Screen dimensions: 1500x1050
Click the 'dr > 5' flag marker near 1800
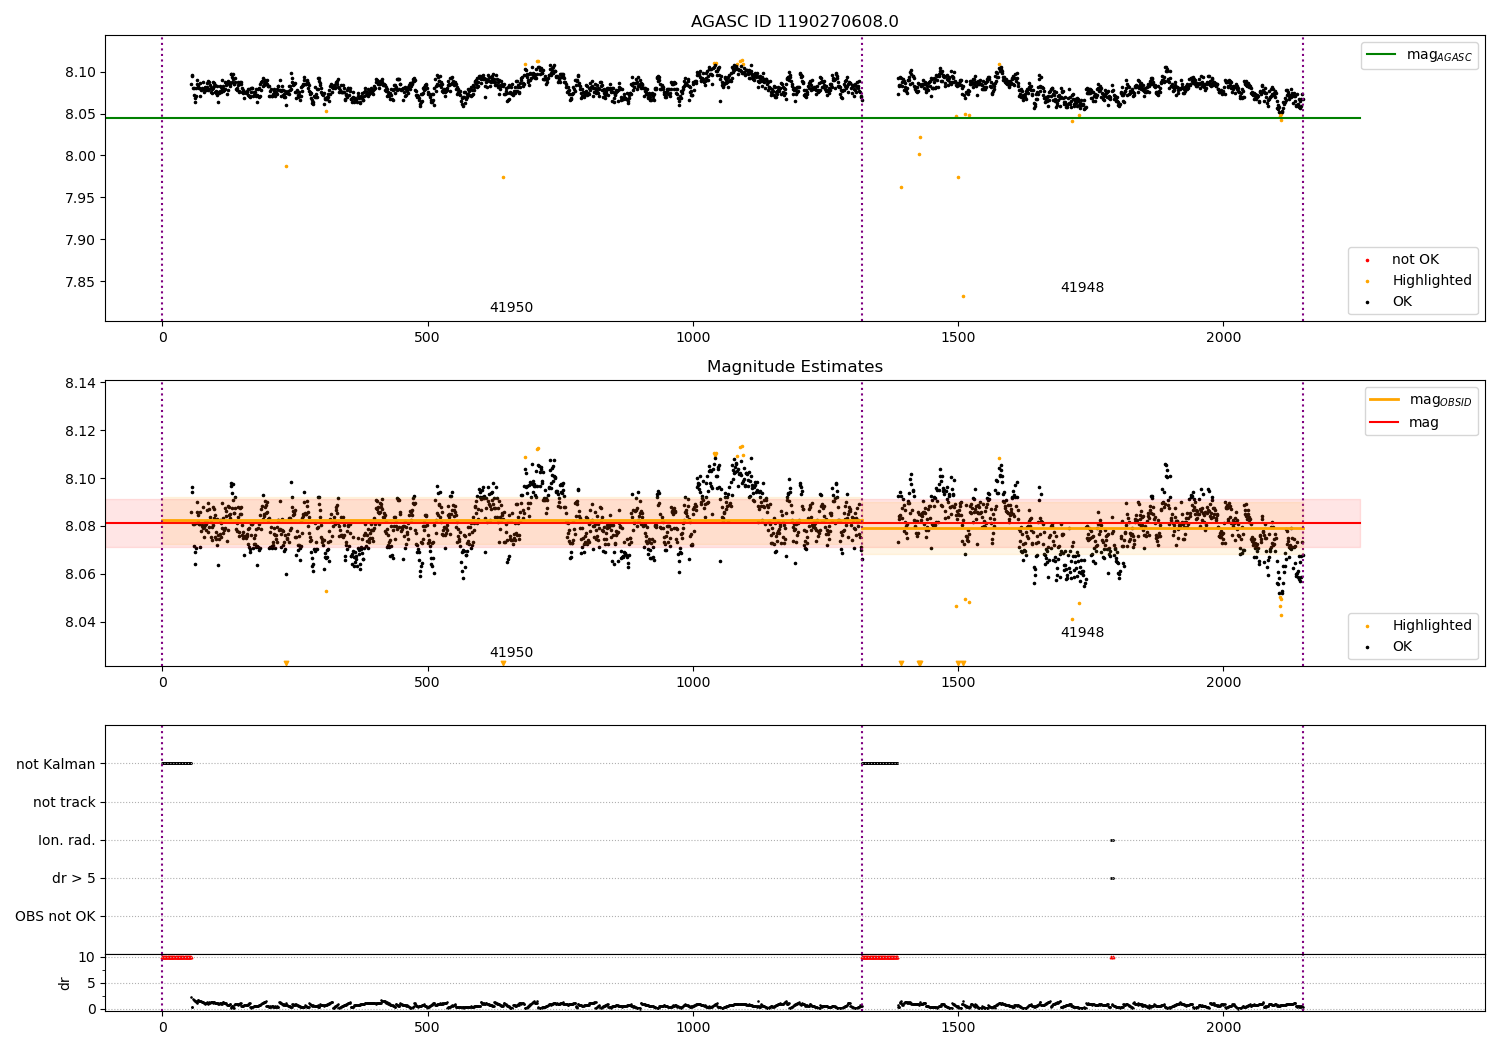[x=1112, y=878]
